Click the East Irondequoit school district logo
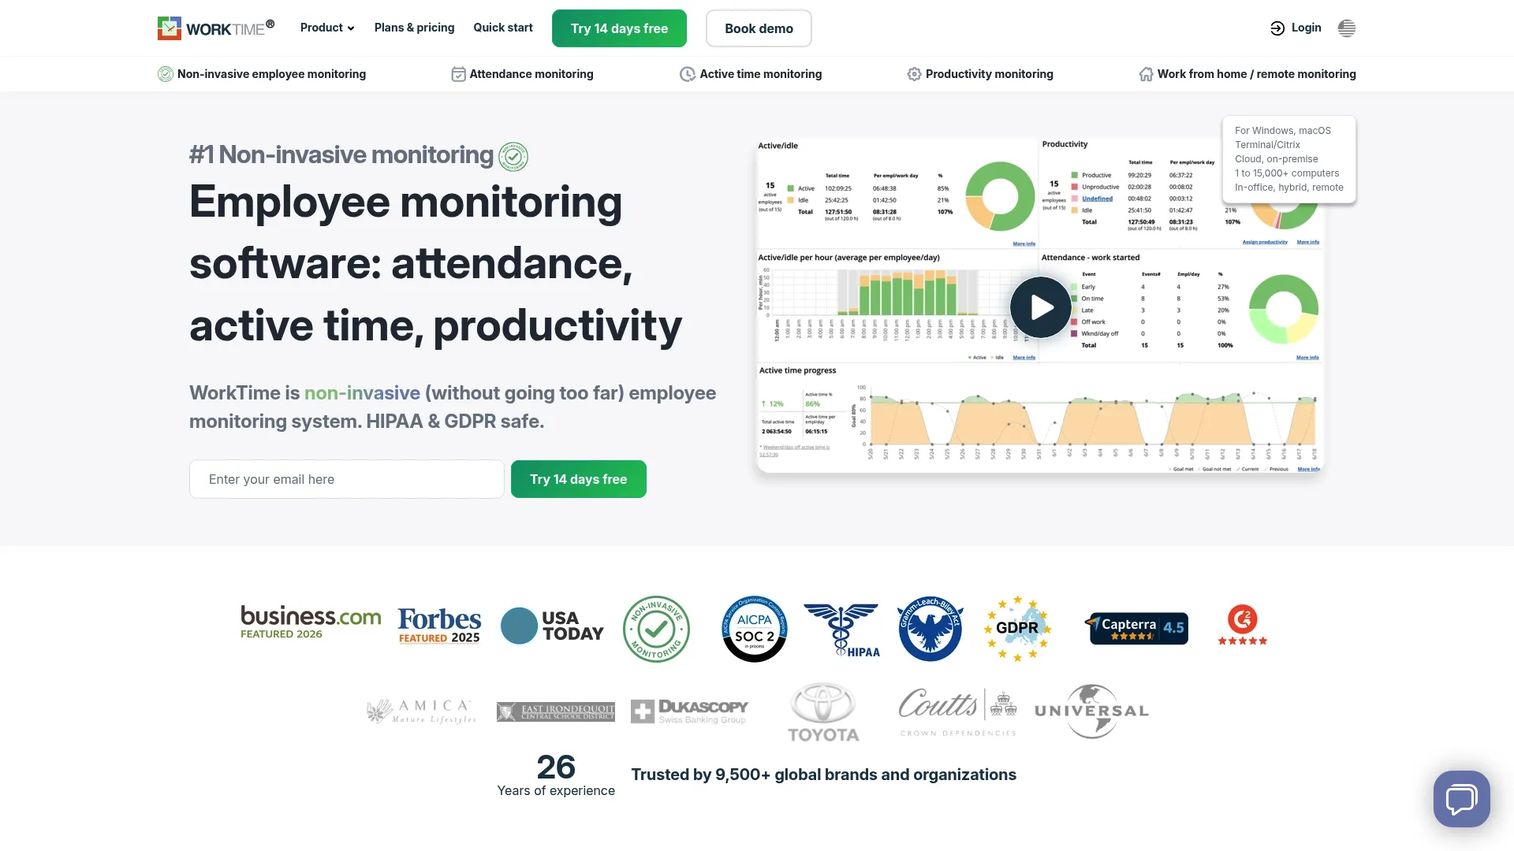The image size is (1514, 851). pyautogui.click(x=555, y=711)
